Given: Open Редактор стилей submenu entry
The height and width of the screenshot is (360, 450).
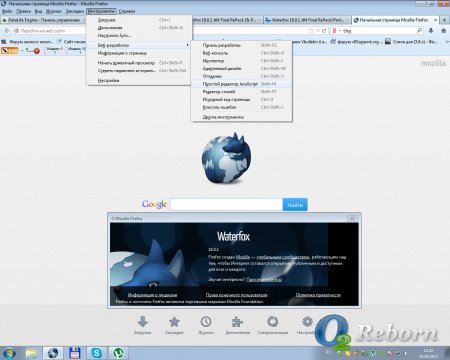Looking at the screenshot, I should tap(242, 92).
